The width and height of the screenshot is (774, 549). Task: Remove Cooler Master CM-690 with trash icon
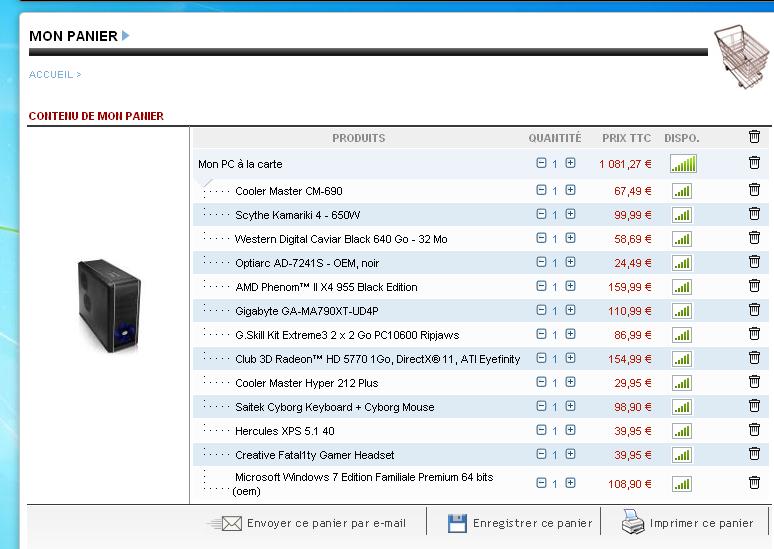pos(754,189)
